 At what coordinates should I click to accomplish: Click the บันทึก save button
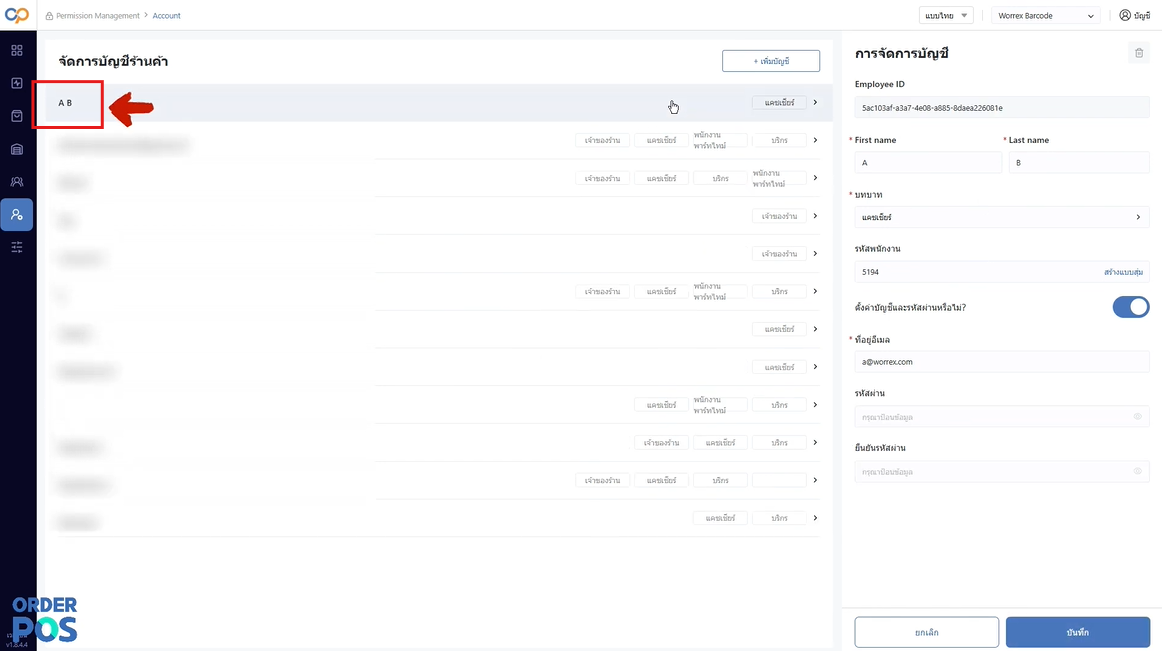(x=1078, y=632)
